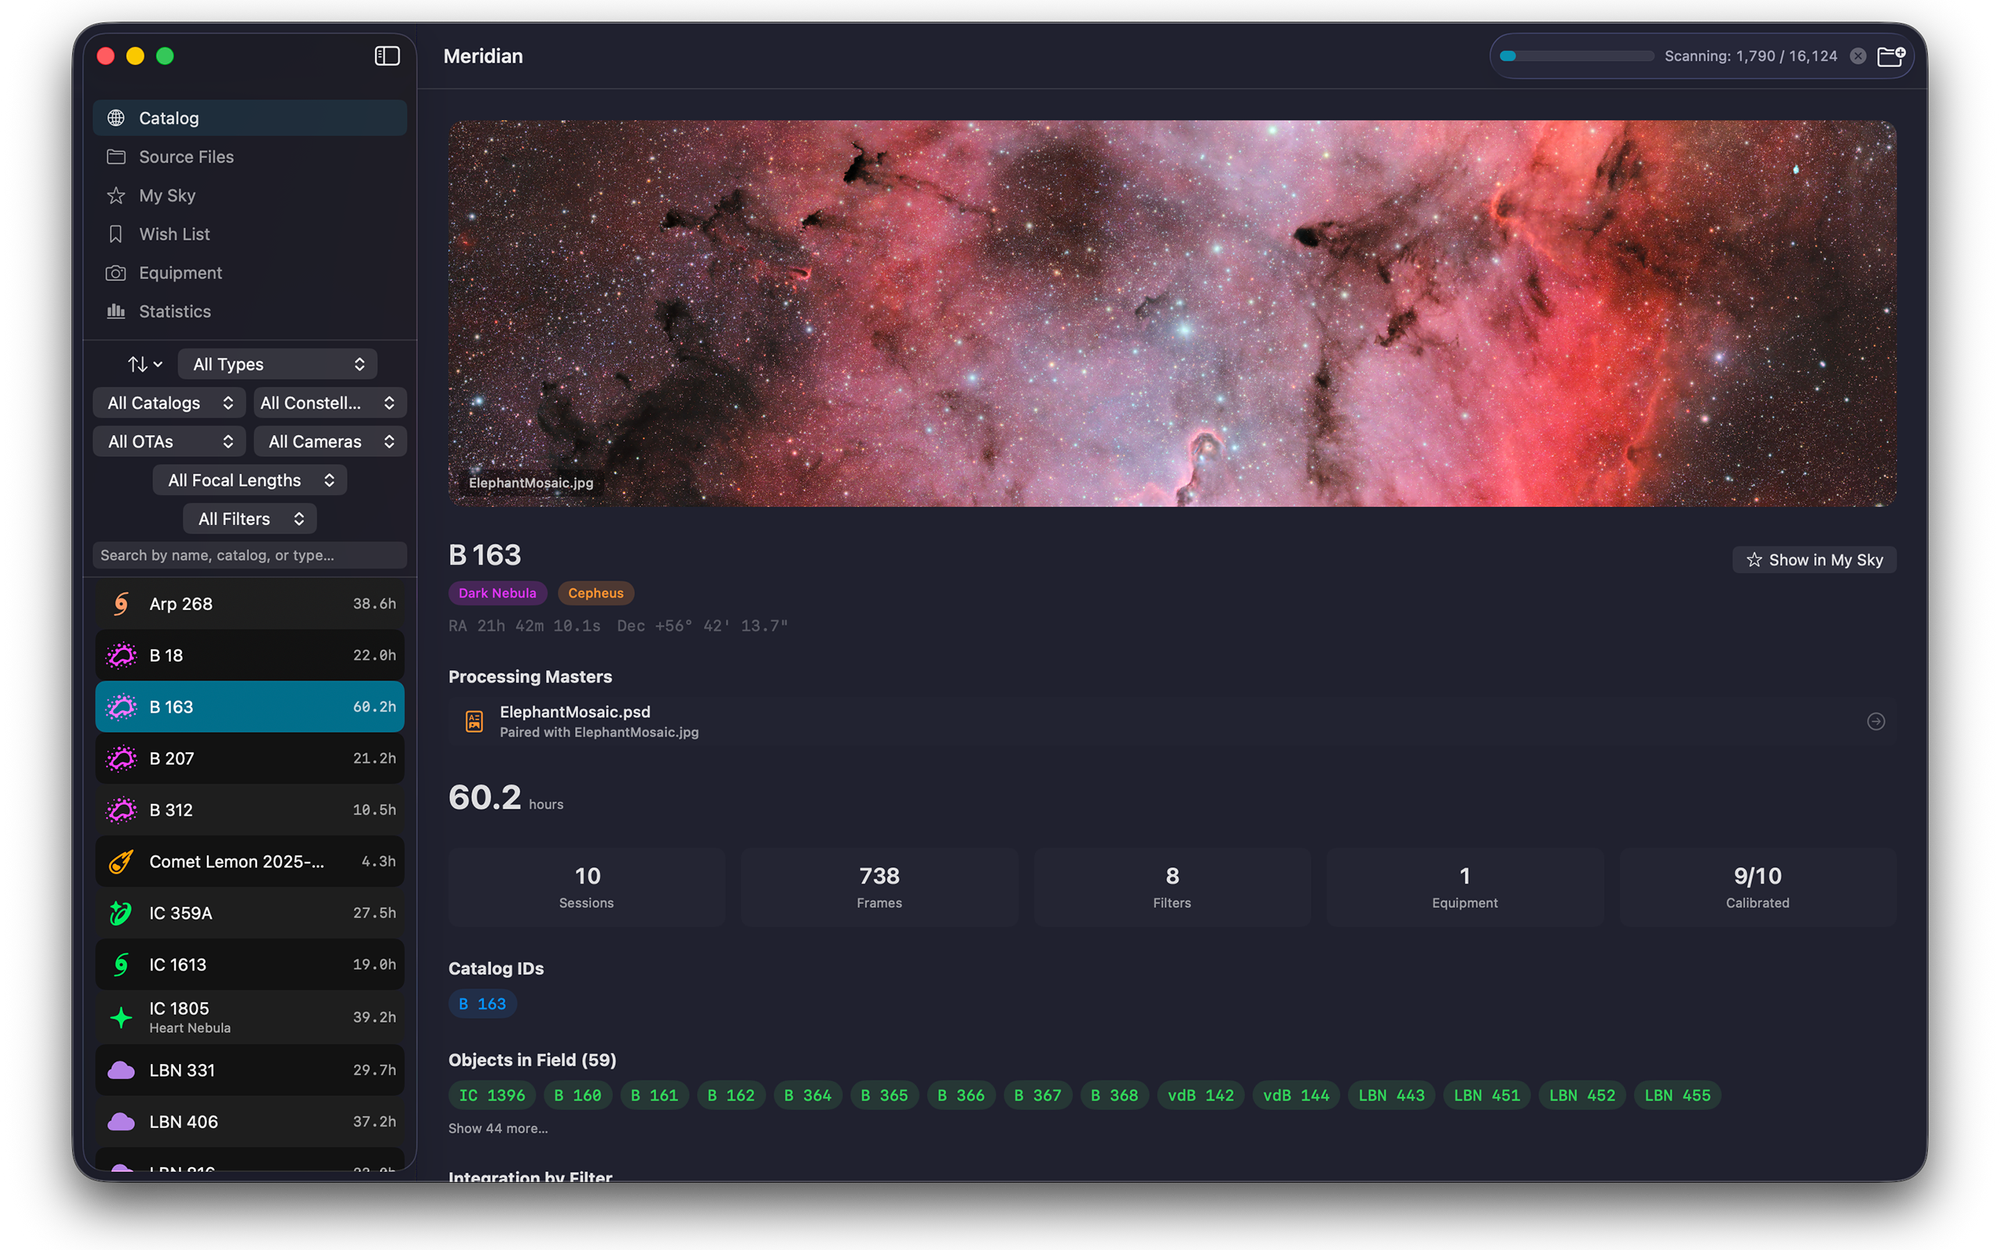
Task: Click the Heart Nebula subtitle text
Action: [x=190, y=1029]
